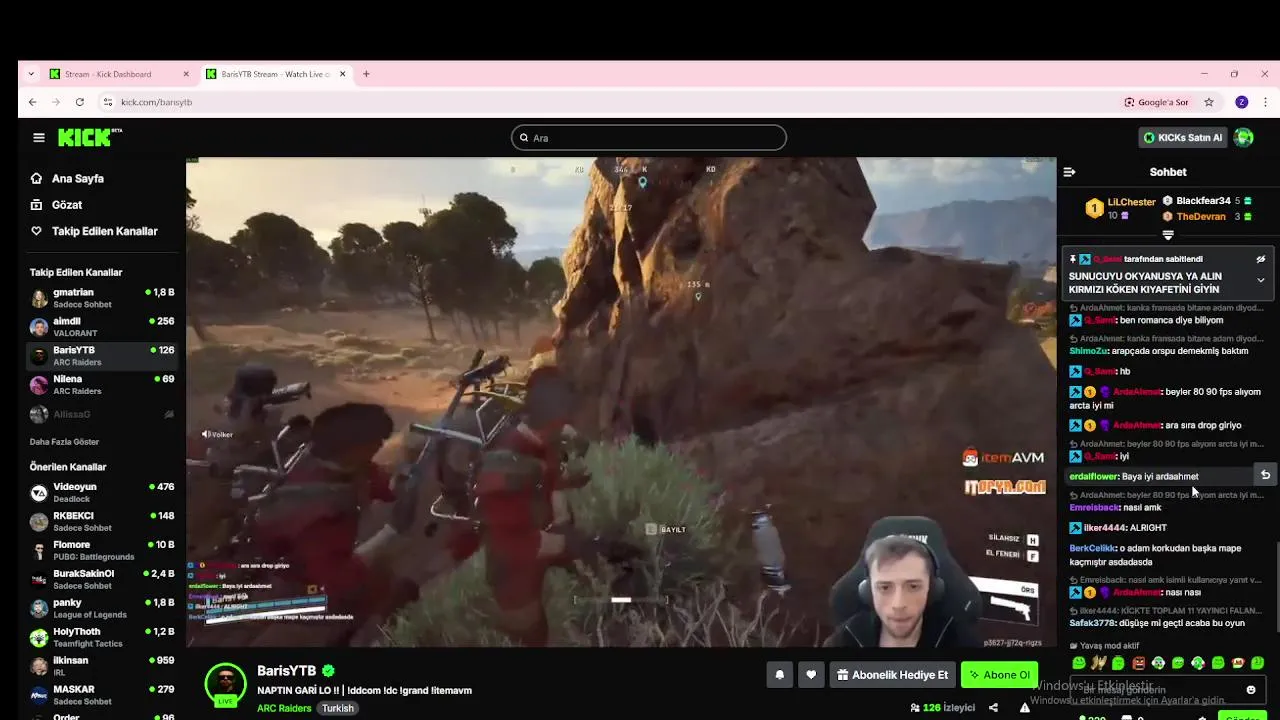This screenshot has height=720, width=1280.
Task: Click the ARC Raiders category link
Action: click(284, 708)
